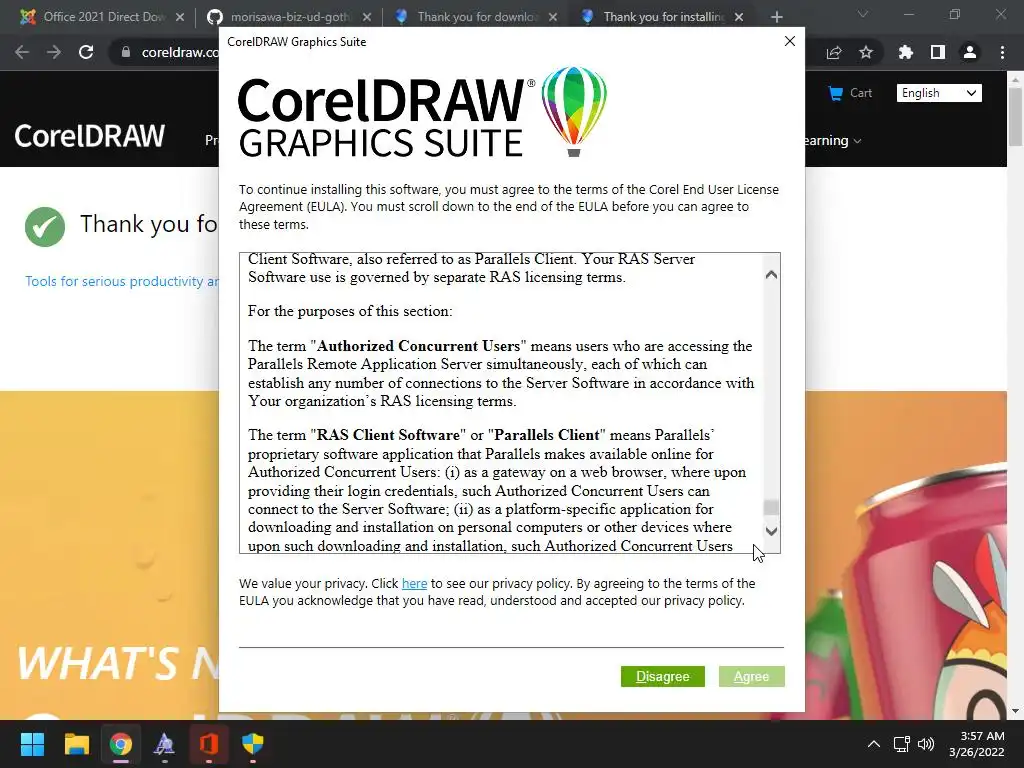Click the Chrome icon in the taskbar
Screen dimensions: 1024x768
pos(120,744)
